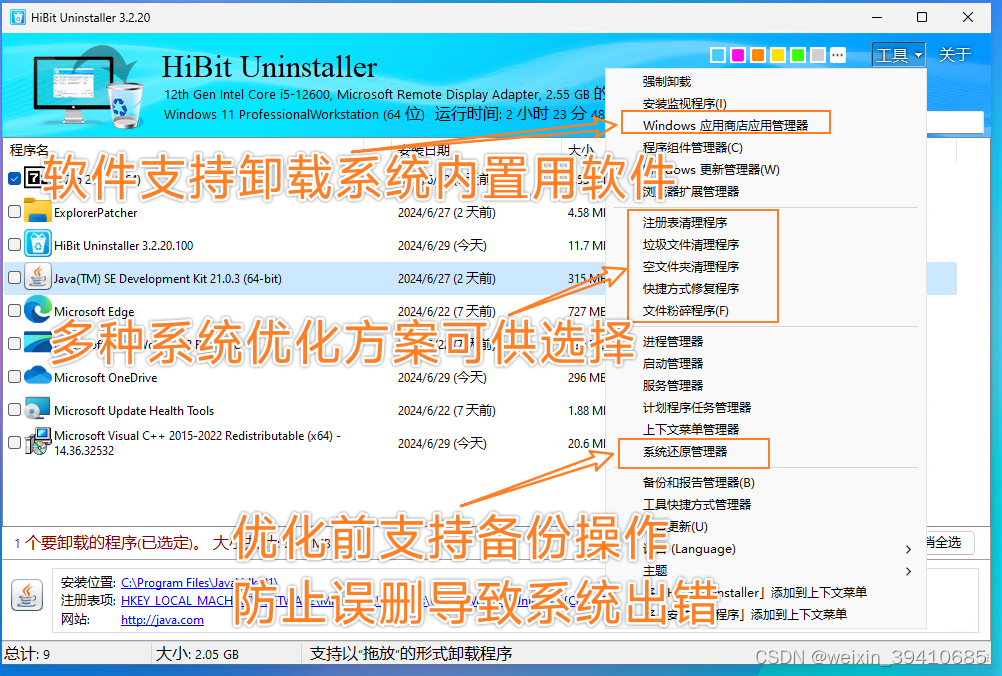Select the light blue theme swatch
1002x676 pixels.
(x=718, y=56)
